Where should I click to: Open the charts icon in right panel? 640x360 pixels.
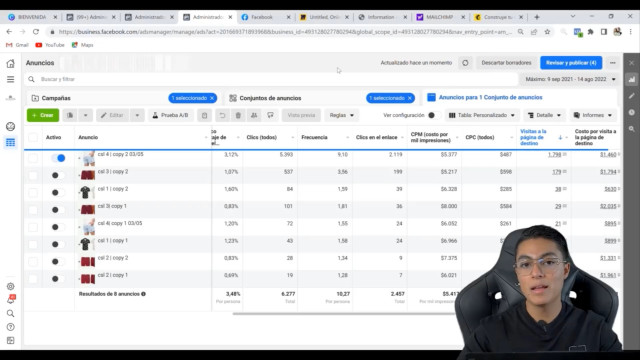[631, 80]
